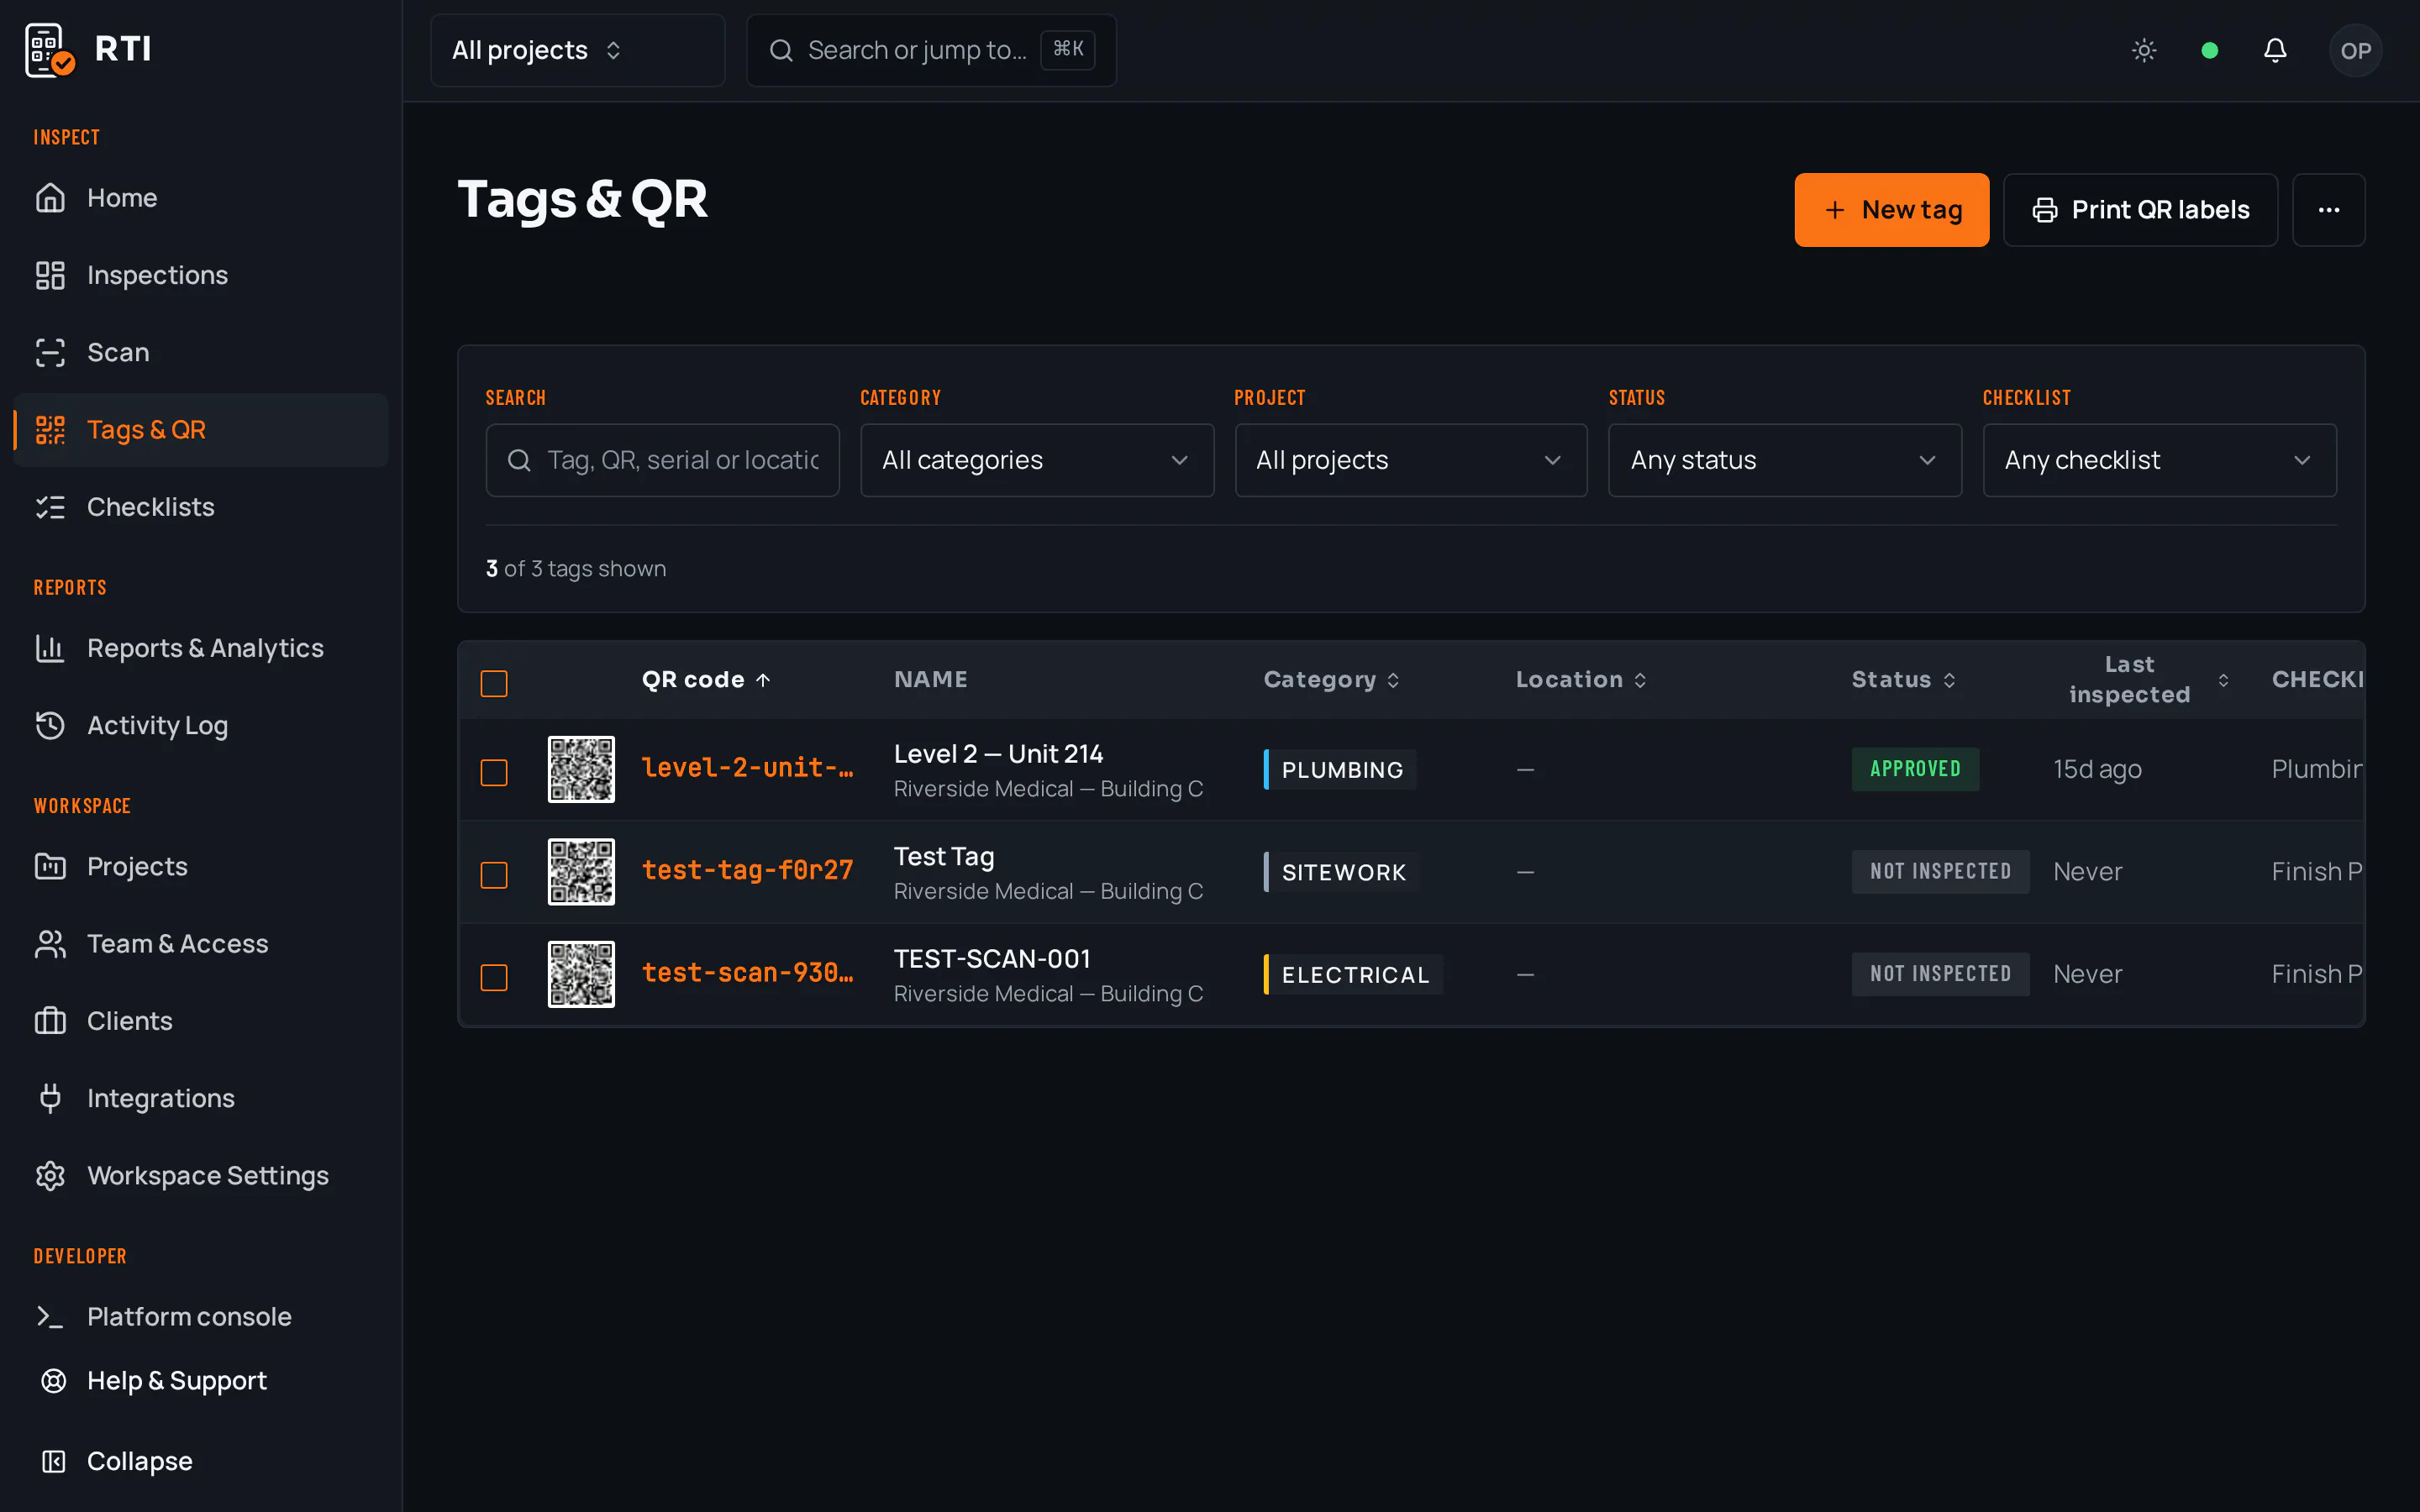Click the Tags & QR sidebar icon
The height and width of the screenshot is (1512, 2420).
pyautogui.click(x=50, y=430)
